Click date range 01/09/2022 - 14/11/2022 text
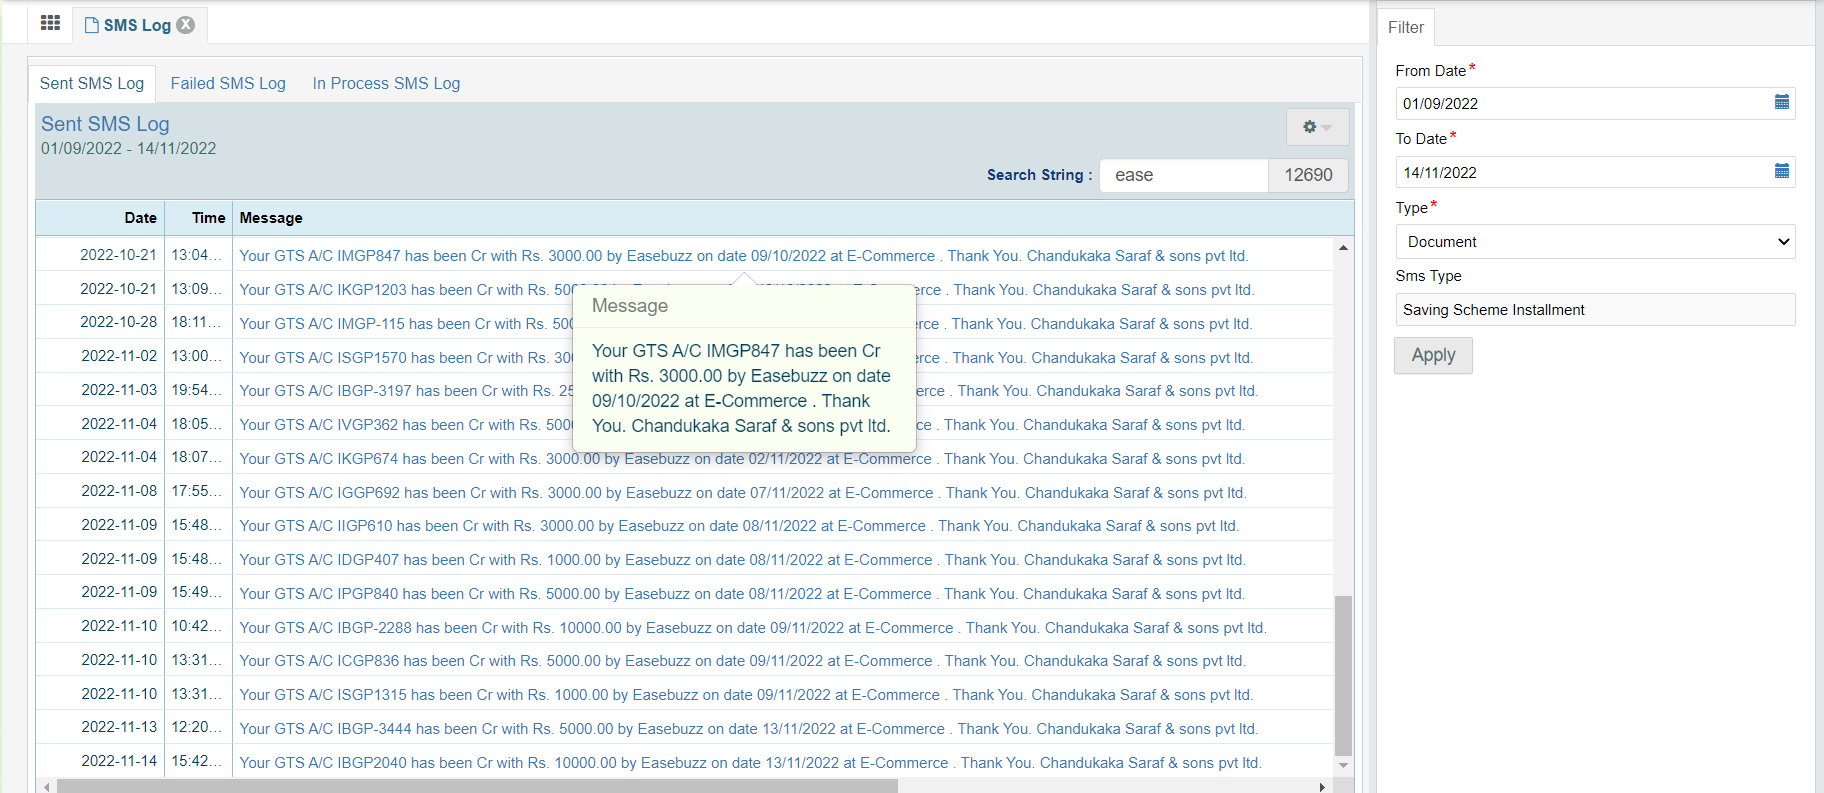Screen dimensions: 1824x793 [x=128, y=148]
